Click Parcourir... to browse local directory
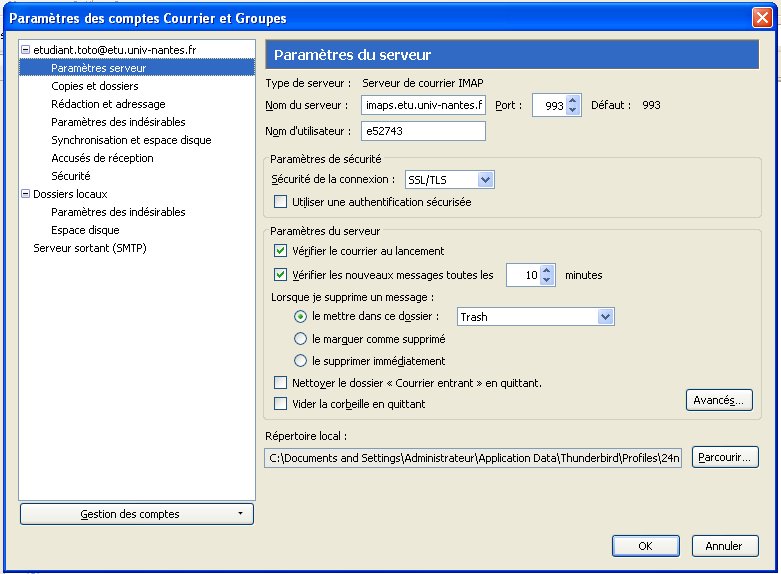 pos(724,458)
